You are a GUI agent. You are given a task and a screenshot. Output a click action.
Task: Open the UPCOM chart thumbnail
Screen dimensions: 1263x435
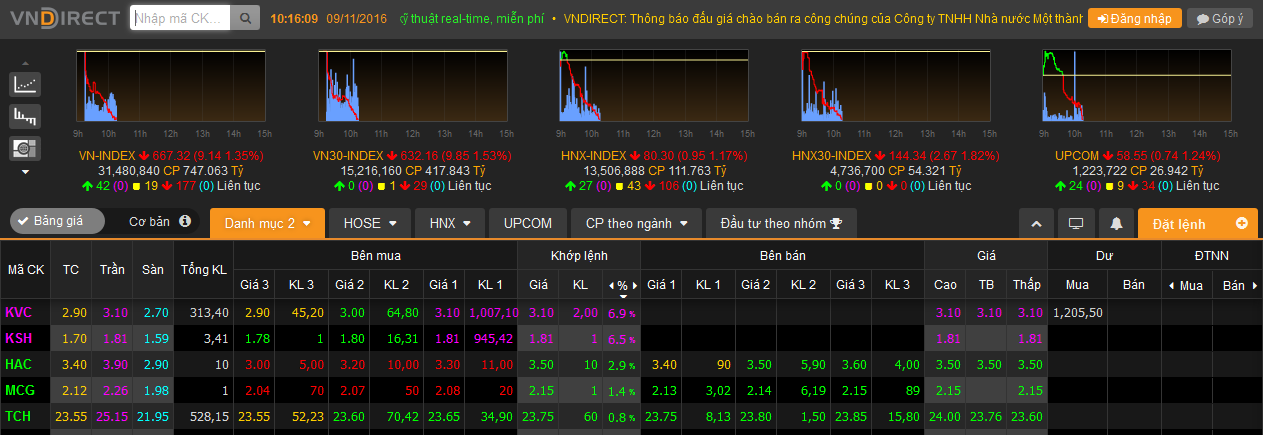1135,88
